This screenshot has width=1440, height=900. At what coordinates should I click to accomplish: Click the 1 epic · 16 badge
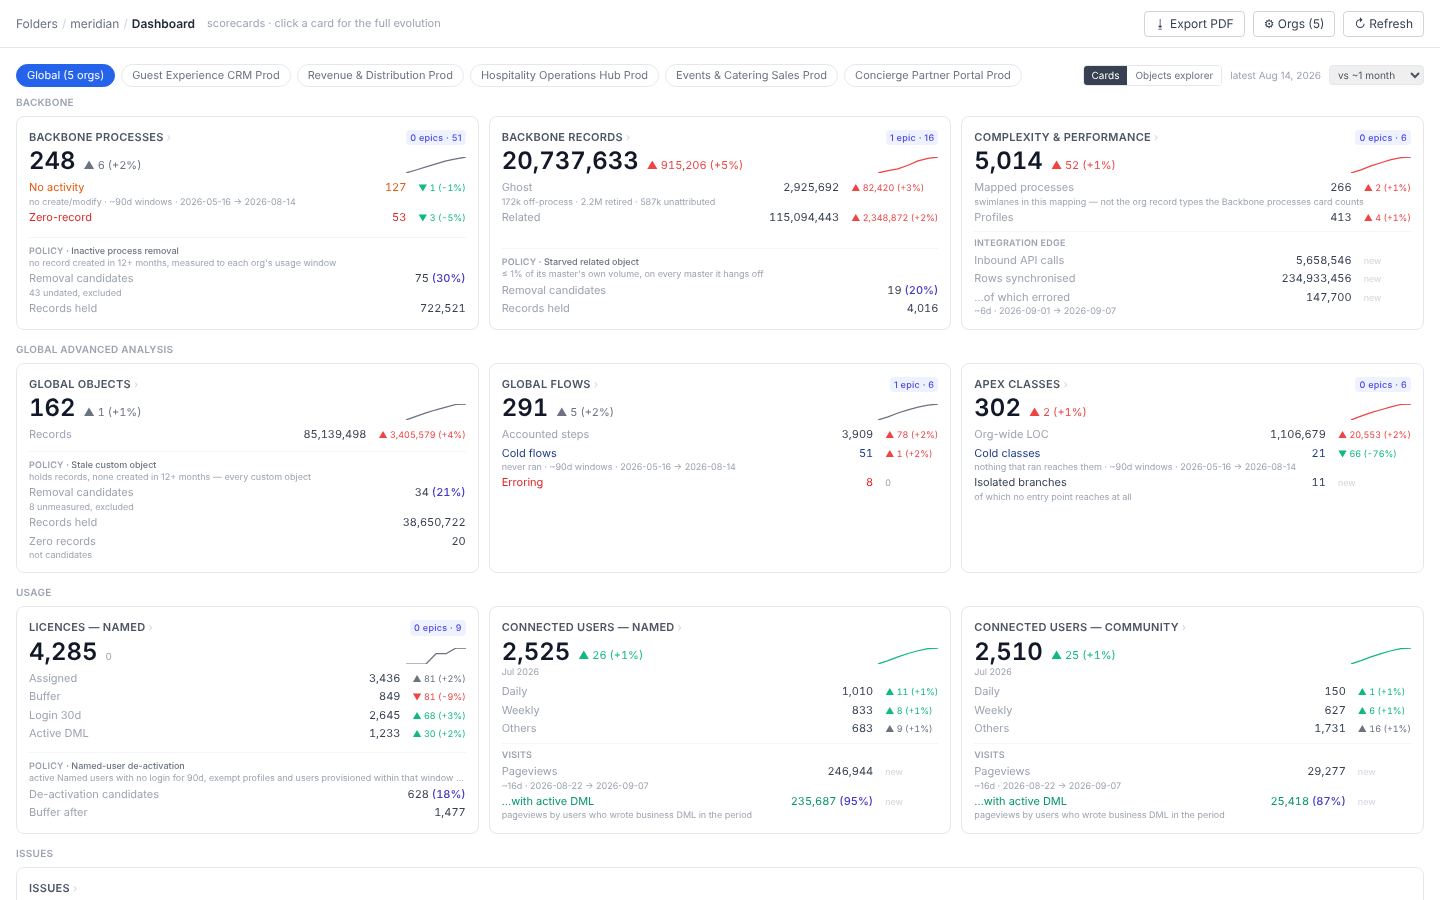tap(912, 138)
